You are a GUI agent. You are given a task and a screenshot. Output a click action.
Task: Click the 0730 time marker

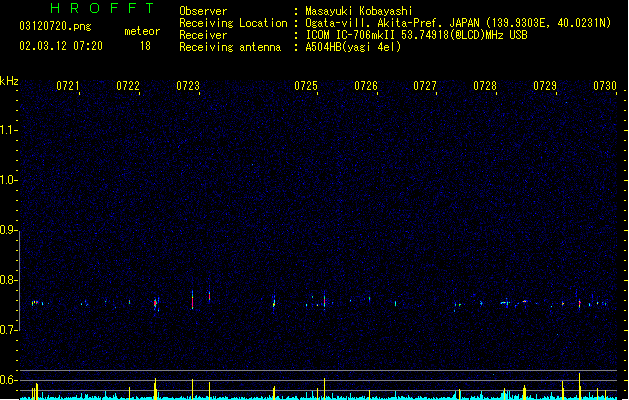[605, 85]
